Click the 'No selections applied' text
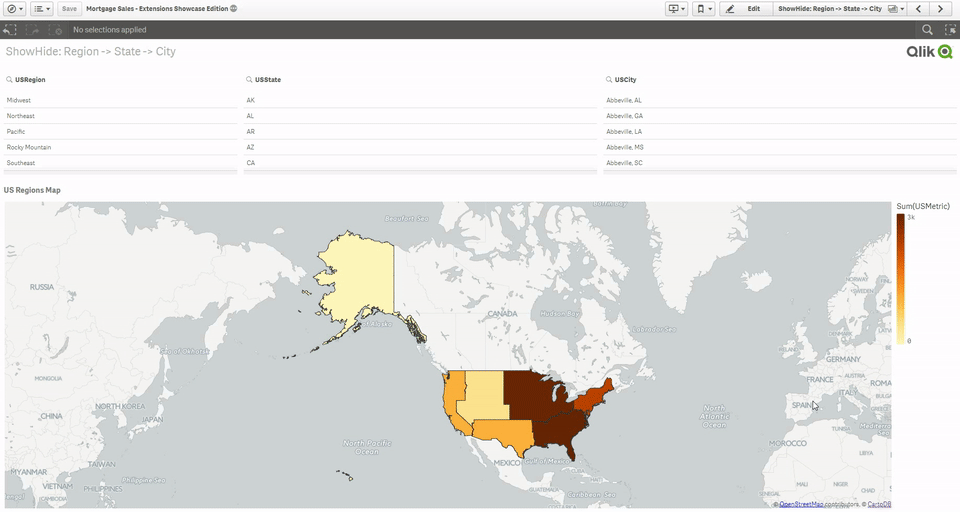The width and height of the screenshot is (960, 512). tap(110, 29)
